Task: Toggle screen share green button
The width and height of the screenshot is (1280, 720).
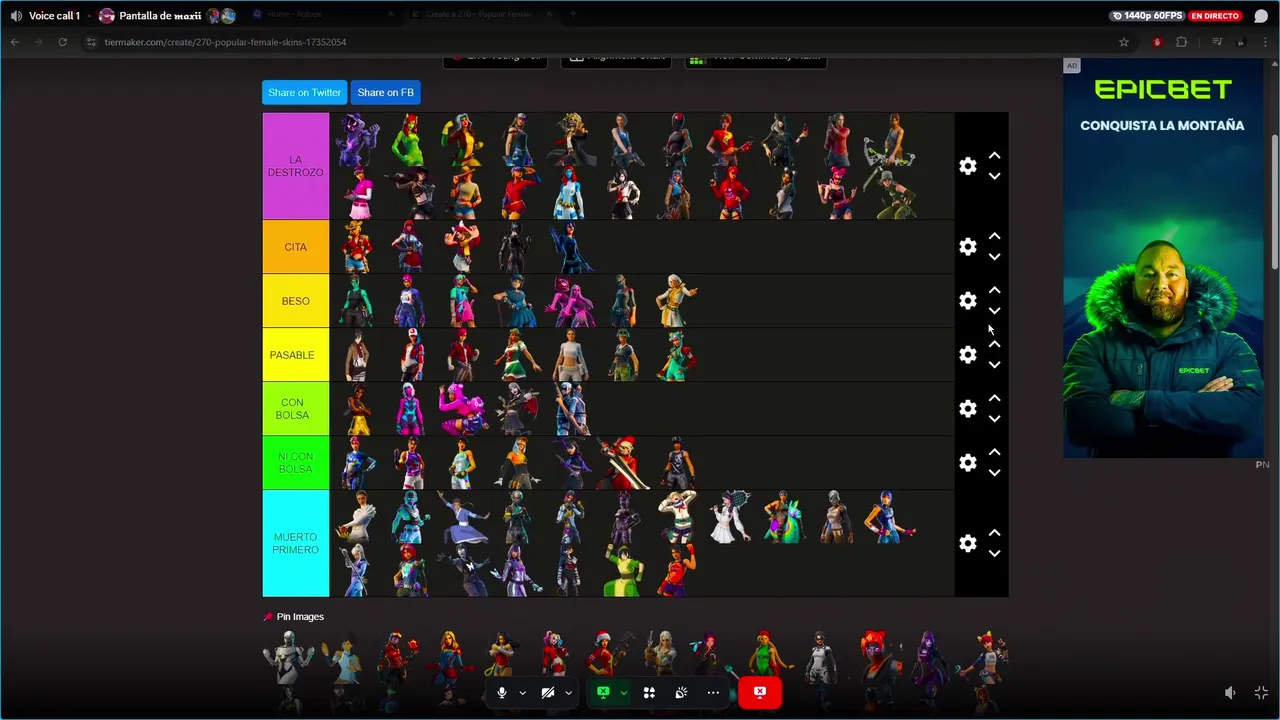Action: click(603, 692)
